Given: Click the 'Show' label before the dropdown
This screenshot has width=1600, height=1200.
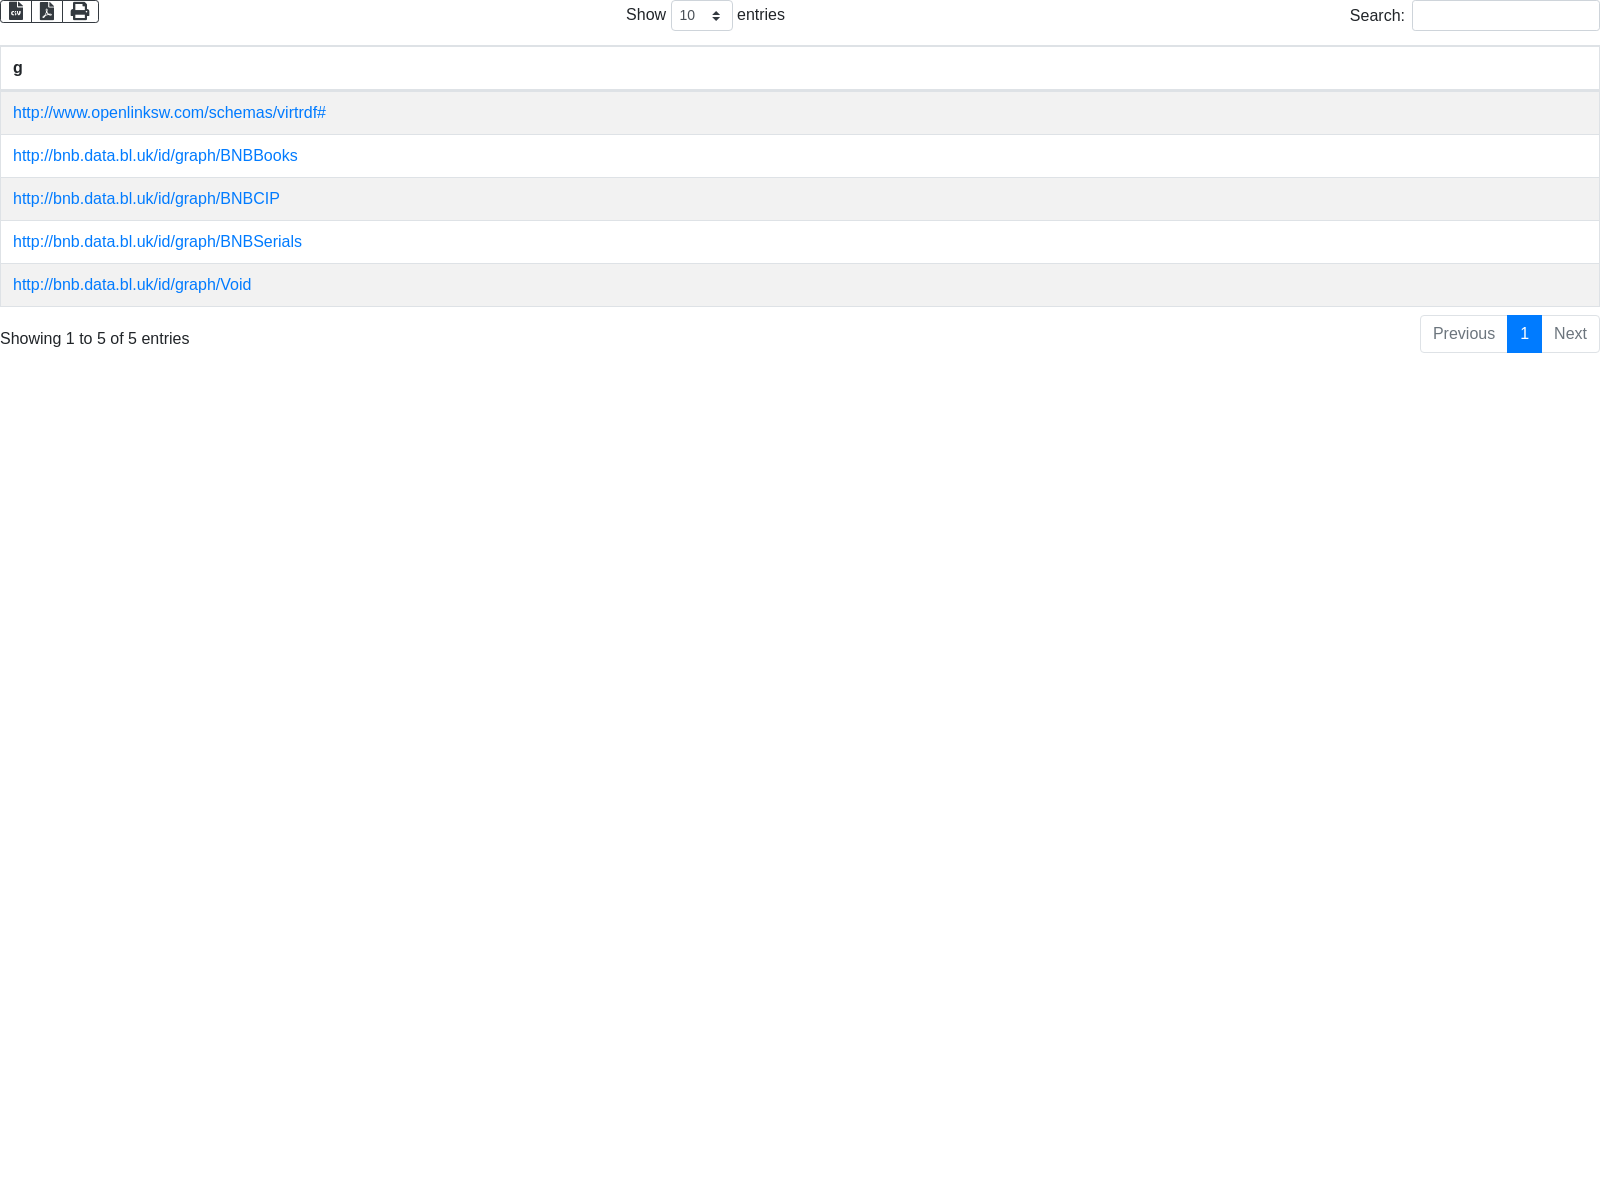Looking at the screenshot, I should click(645, 15).
